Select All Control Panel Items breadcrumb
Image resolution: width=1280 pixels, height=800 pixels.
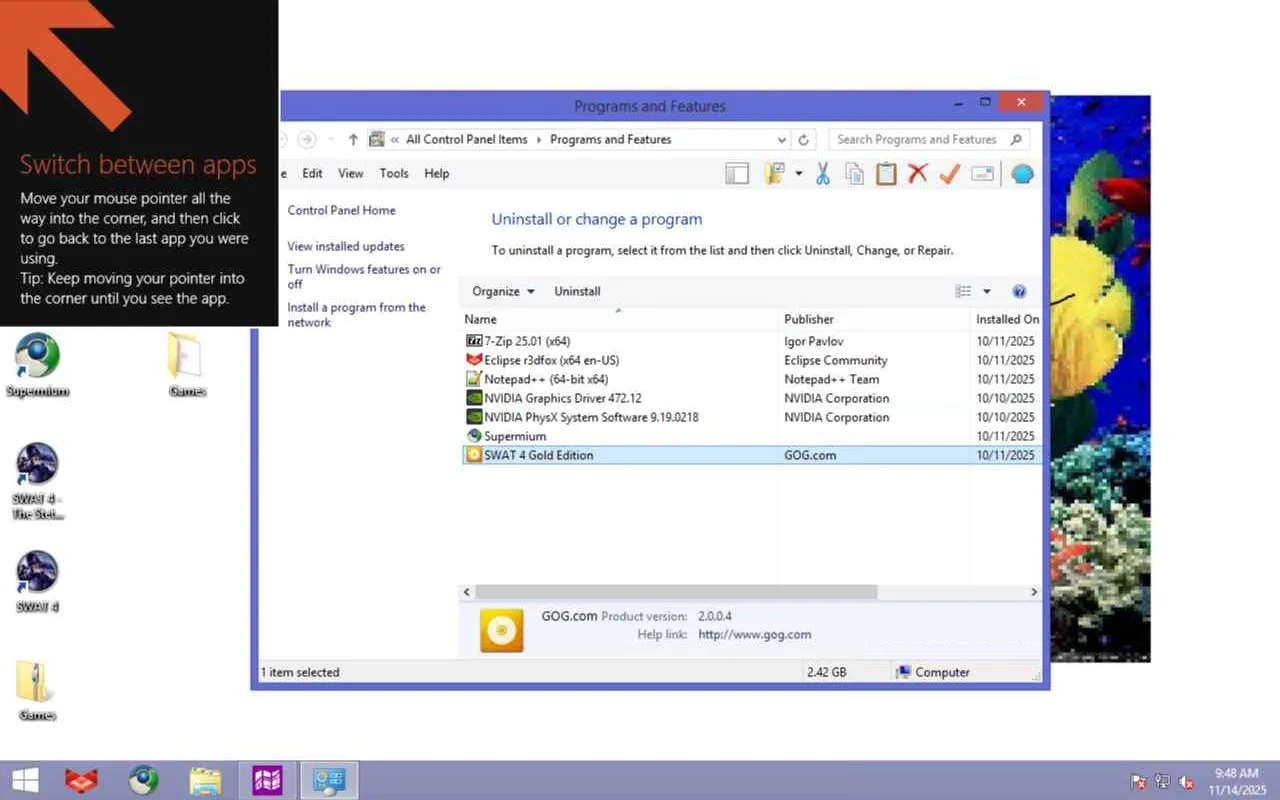466,140
